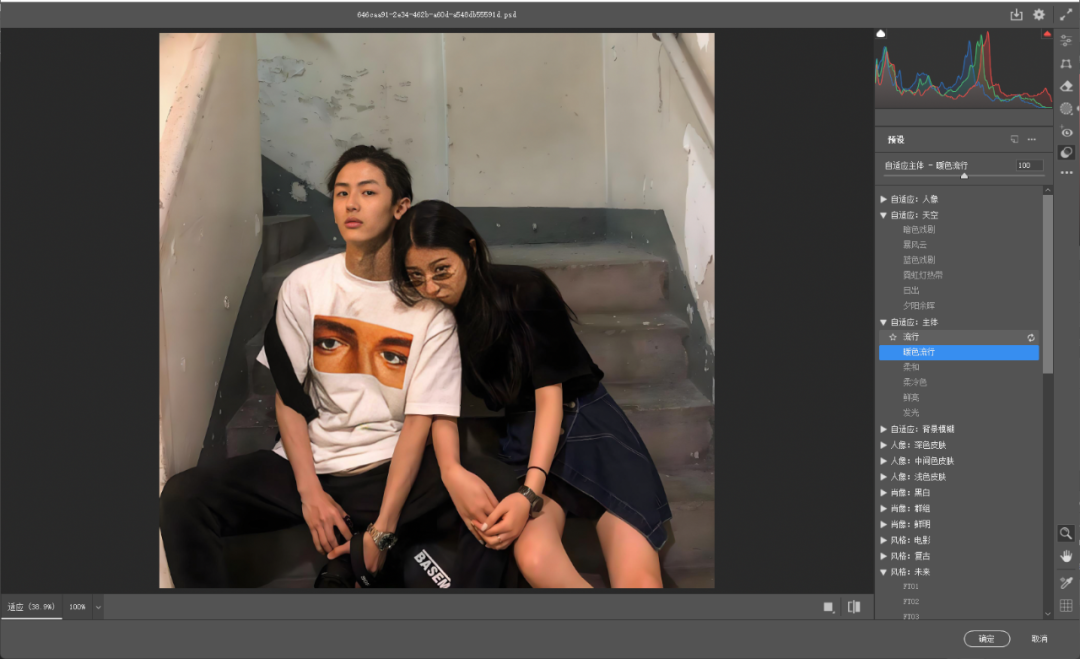Image resolution: width=1080 pixels, height=659 pixels.
Task: Open the Masking tool icon
Action: (x=1066, y=108)
